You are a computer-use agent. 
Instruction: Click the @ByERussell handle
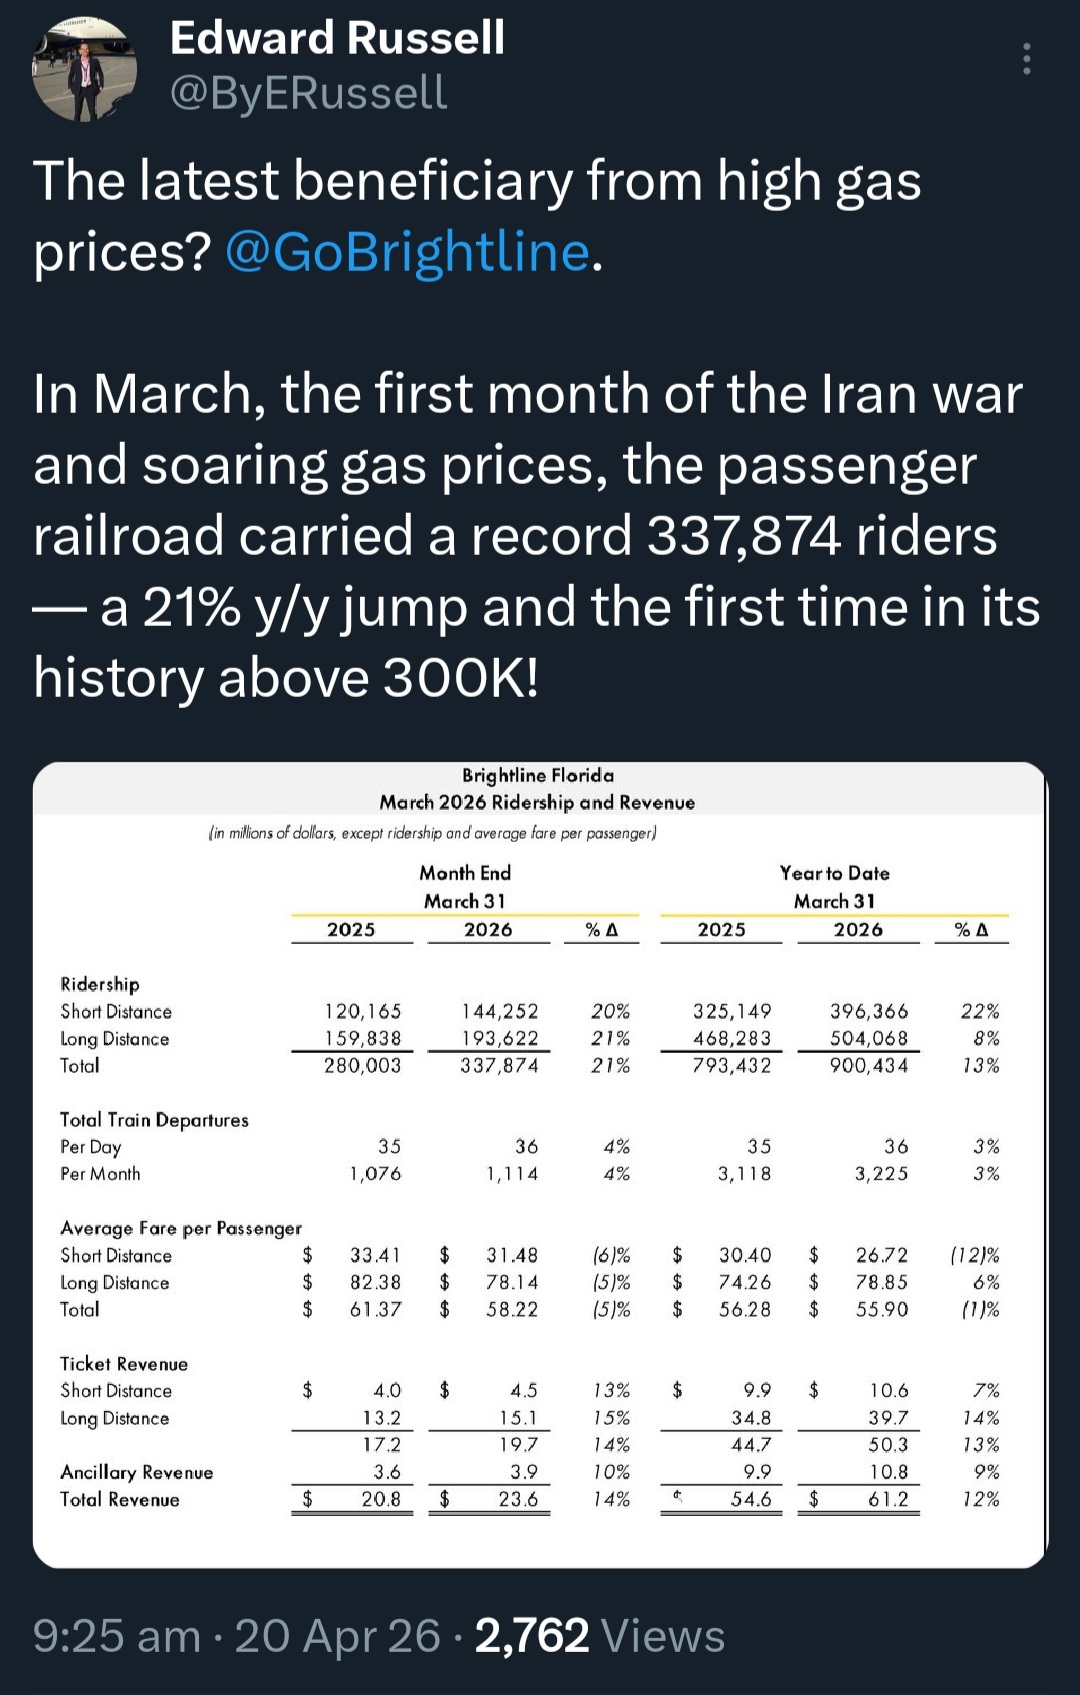[308, 93]
